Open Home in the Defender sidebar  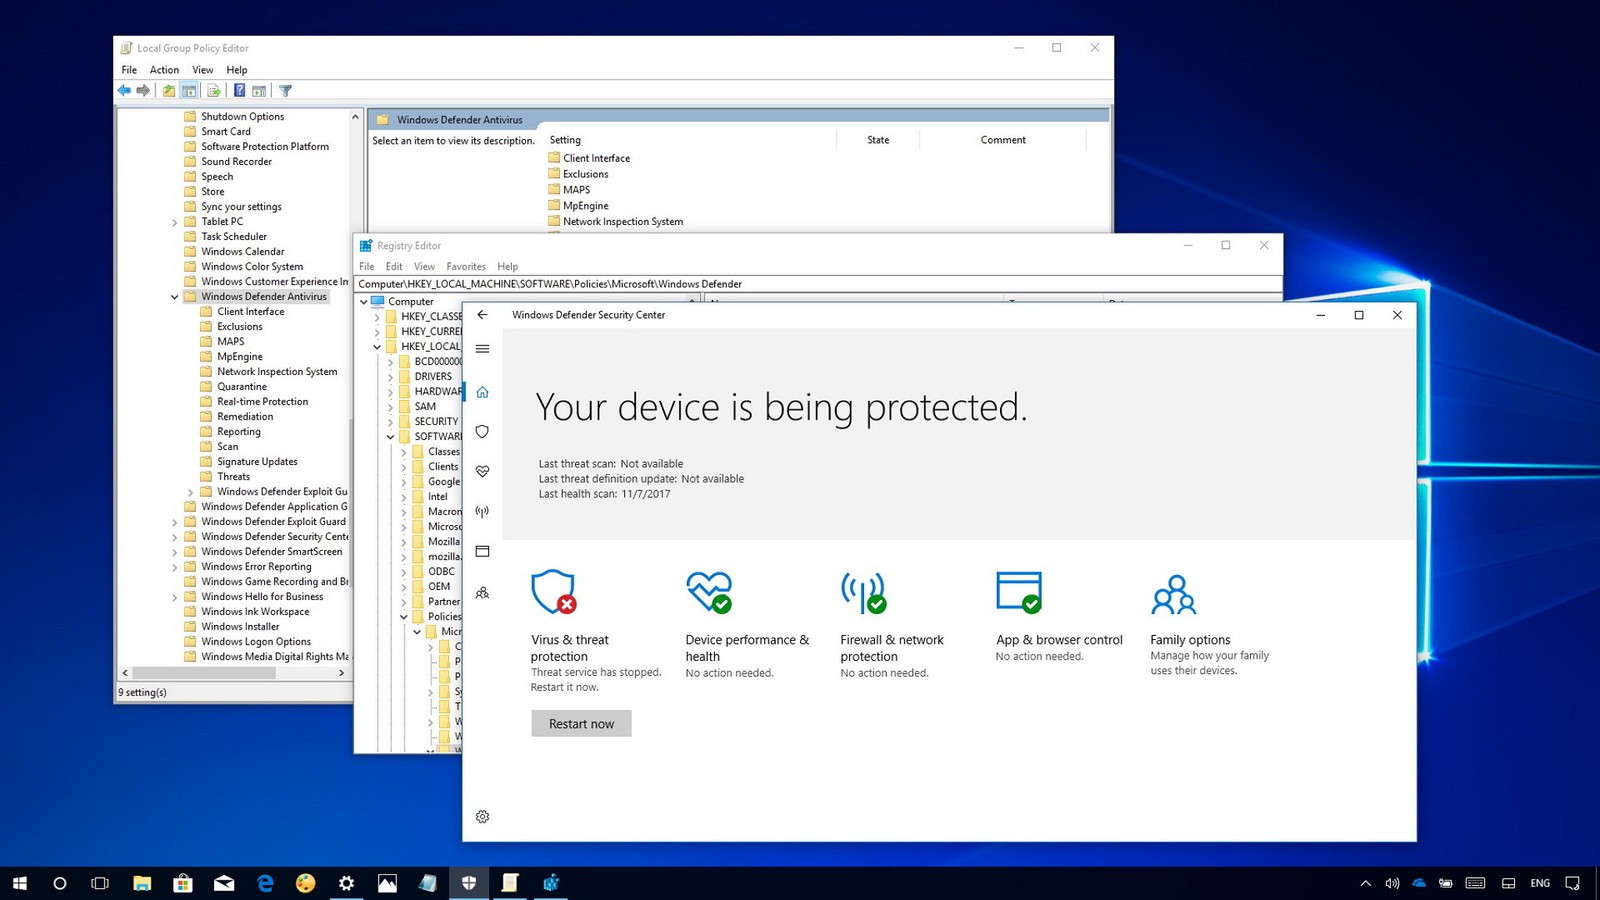coord(483,391)
